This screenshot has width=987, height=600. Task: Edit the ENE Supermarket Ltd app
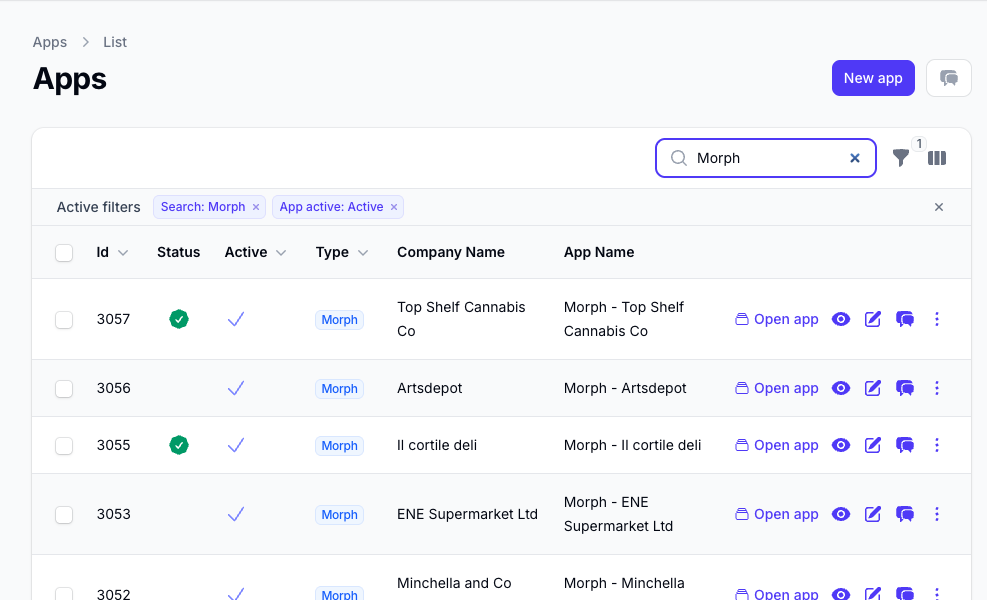tap(872, 514)
